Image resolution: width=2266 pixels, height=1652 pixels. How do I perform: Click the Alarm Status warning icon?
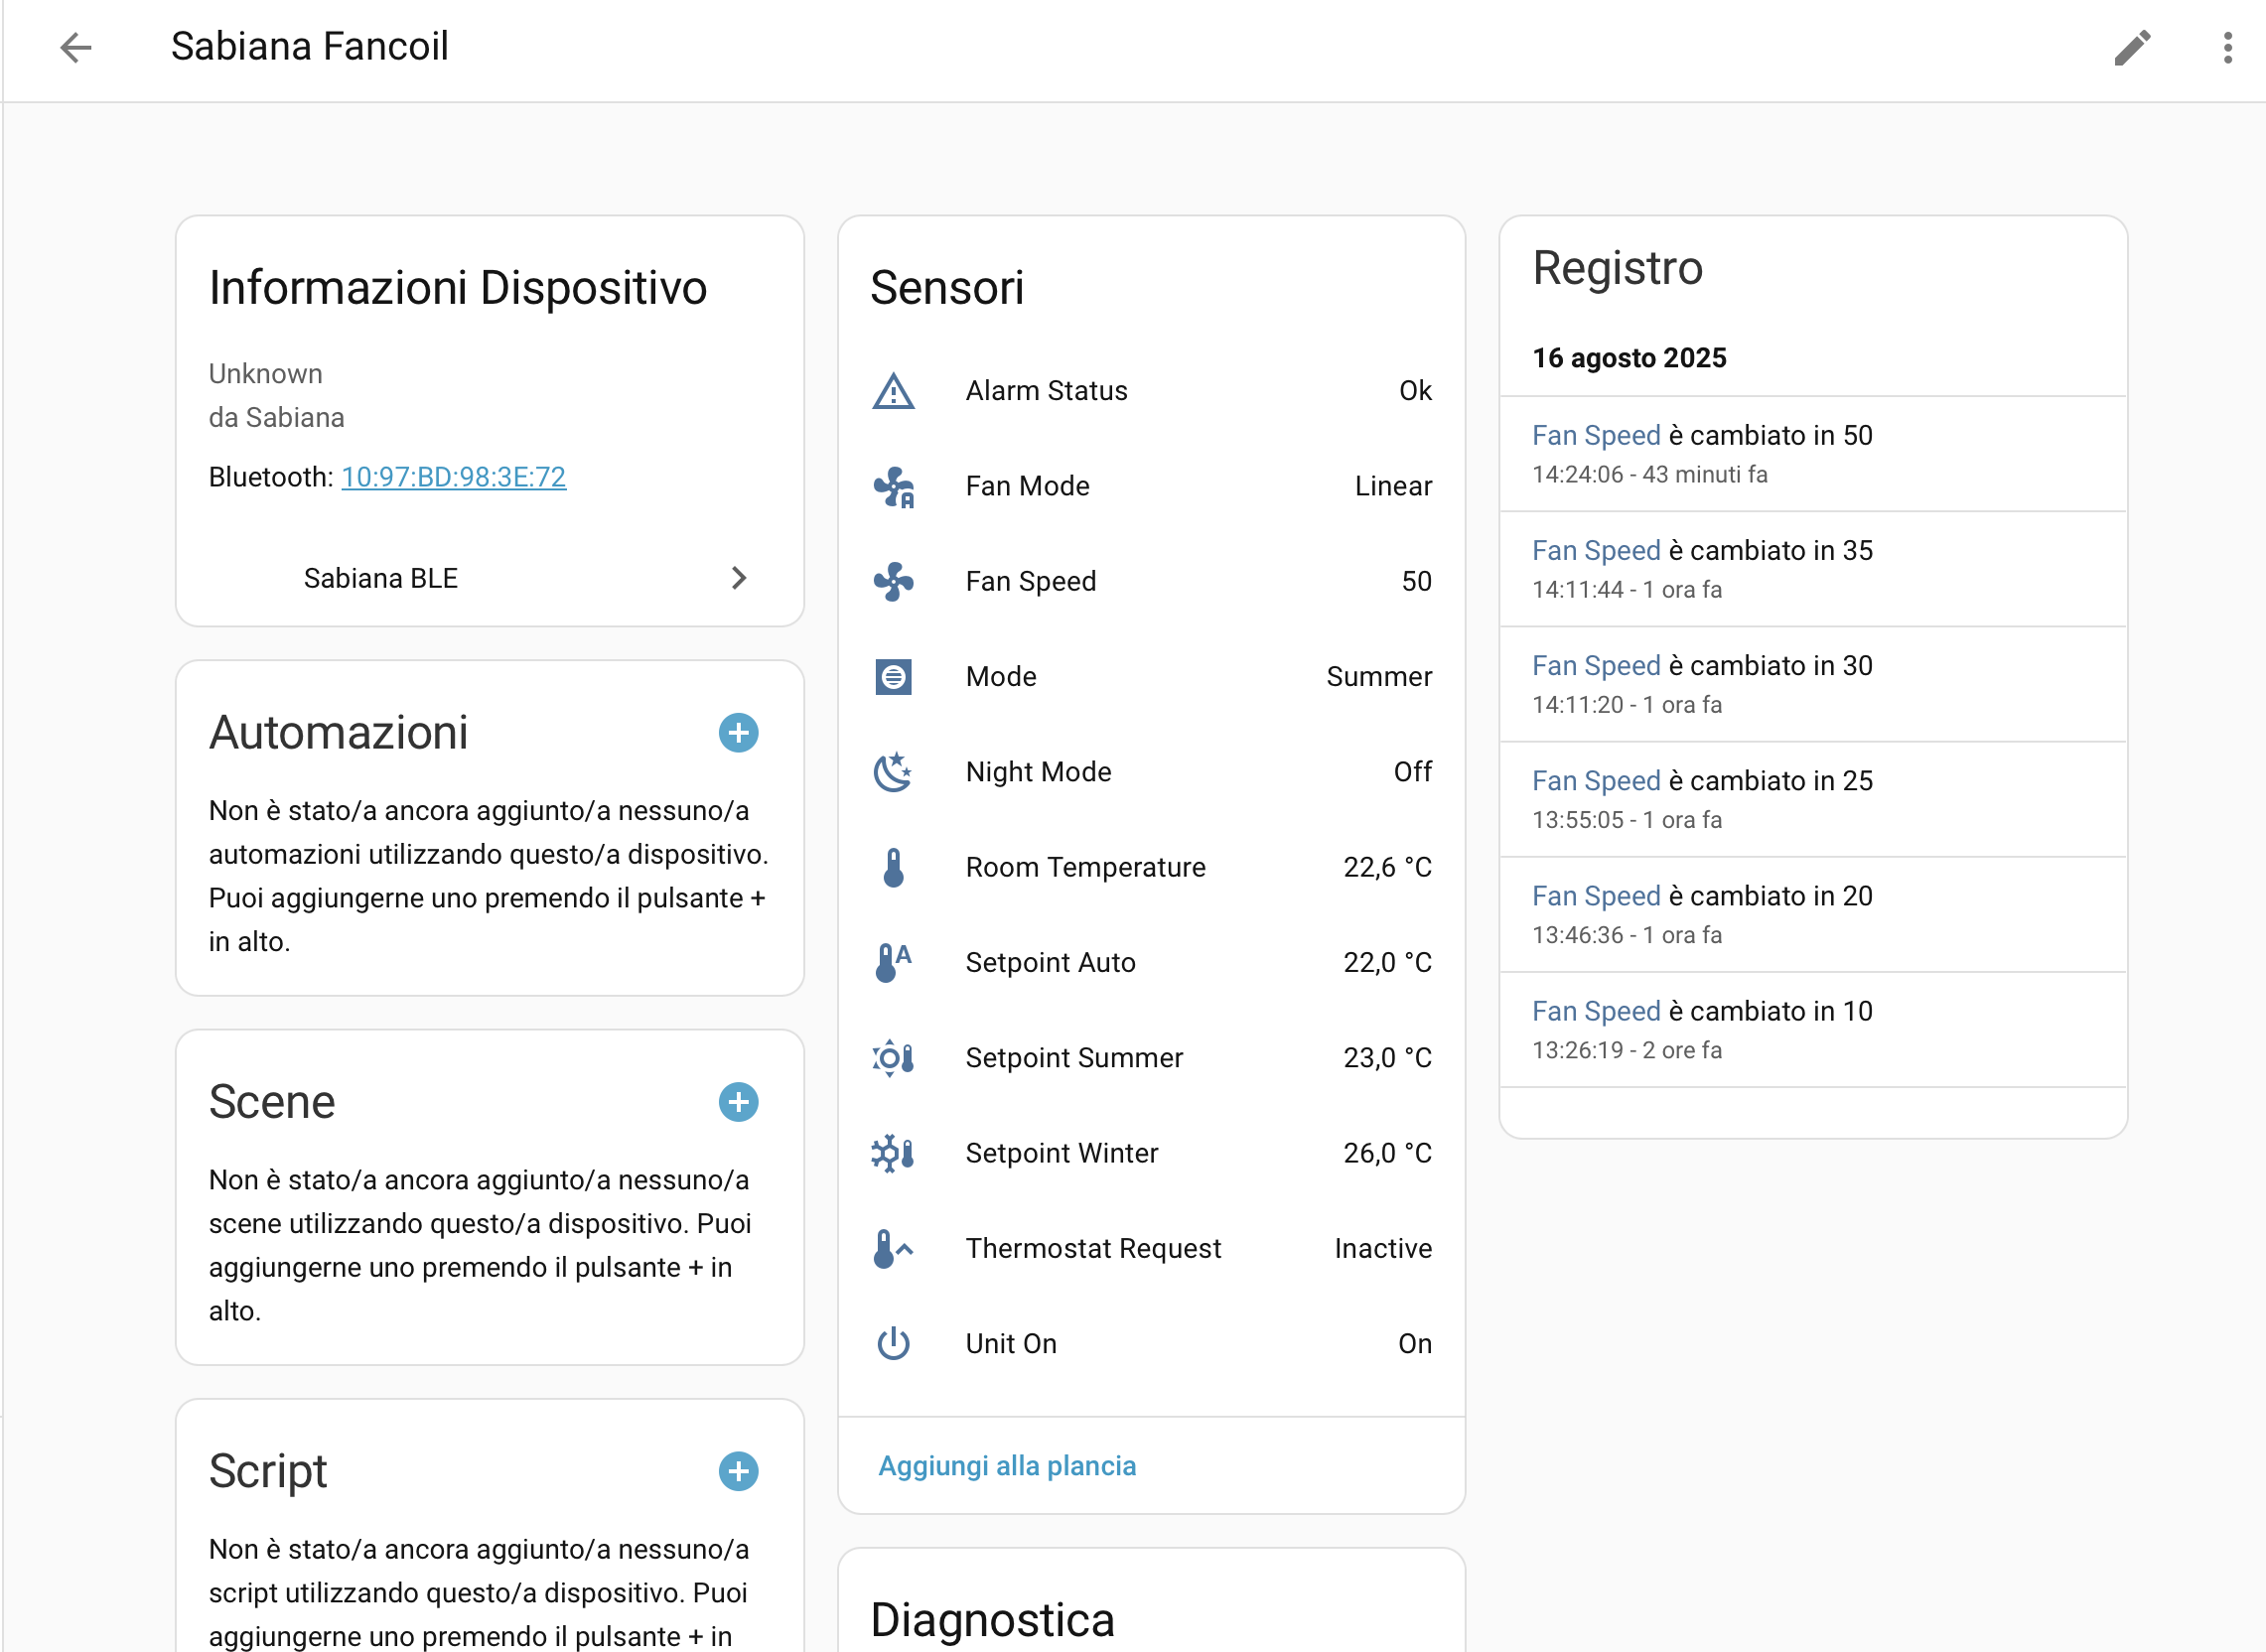893,391
